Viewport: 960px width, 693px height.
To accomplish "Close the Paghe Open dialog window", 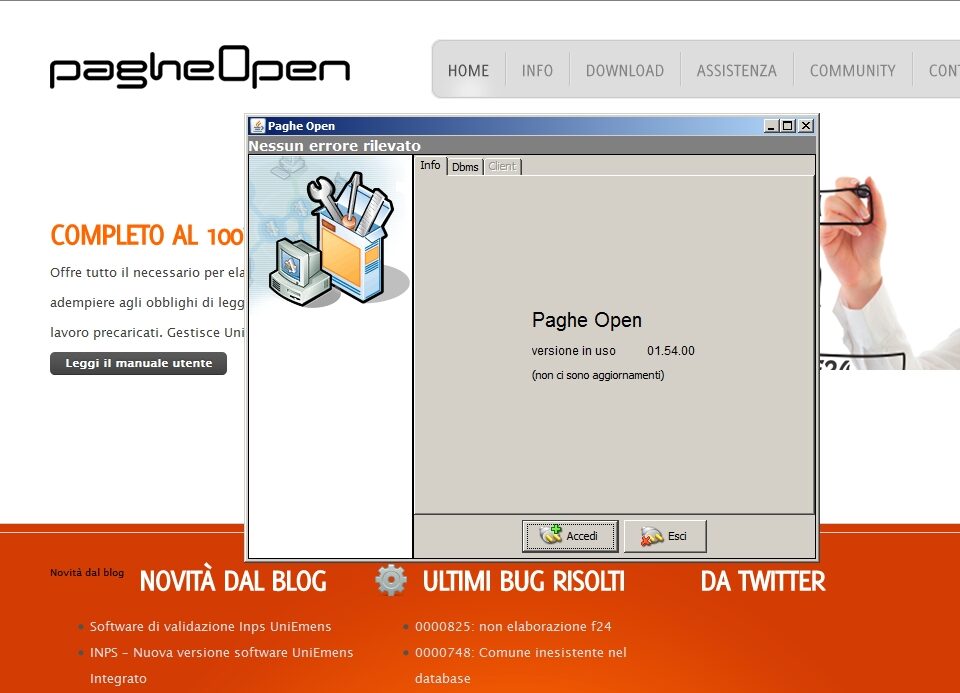I will [806, 126].
